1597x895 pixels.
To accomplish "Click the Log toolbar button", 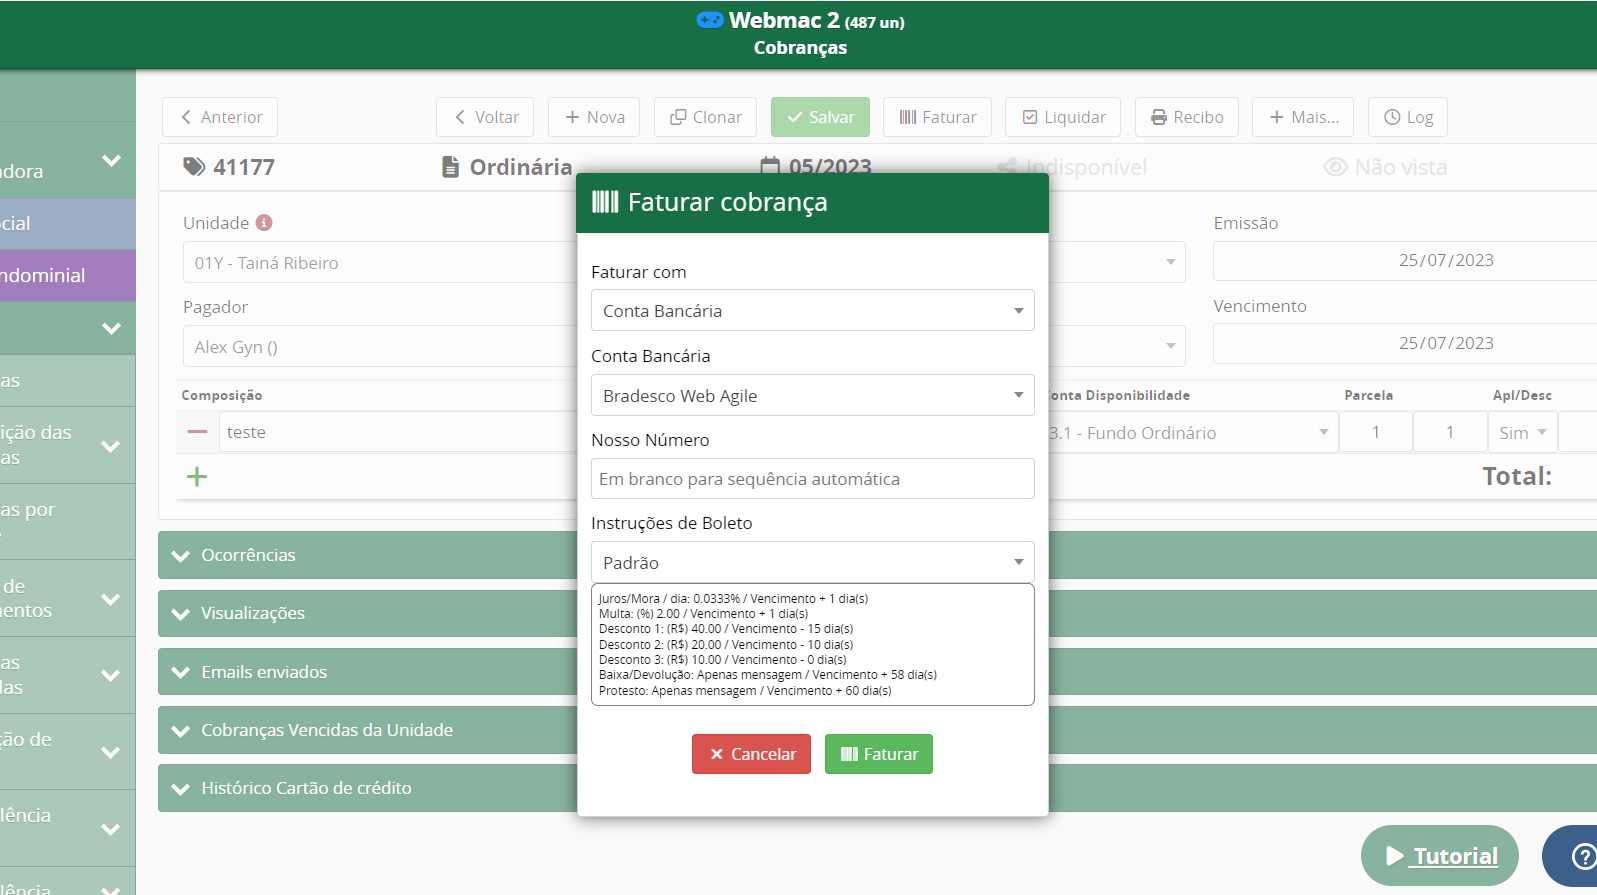I will tap(1407, 117).
